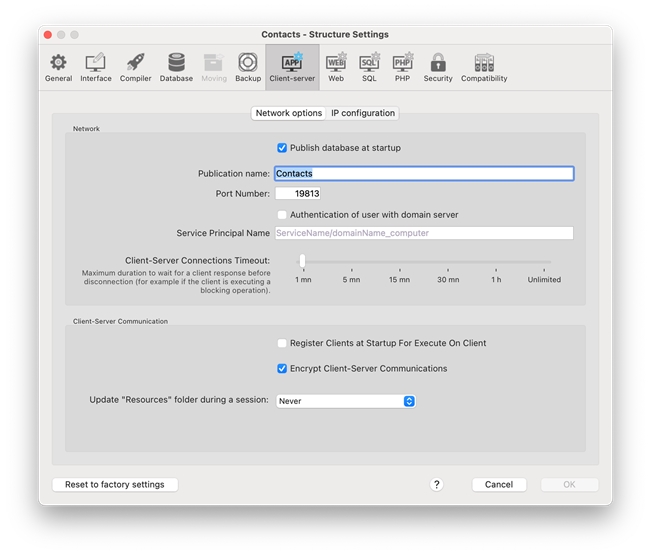
Task: Open the Backup vault icon
Action: click(x=248, y=63)
